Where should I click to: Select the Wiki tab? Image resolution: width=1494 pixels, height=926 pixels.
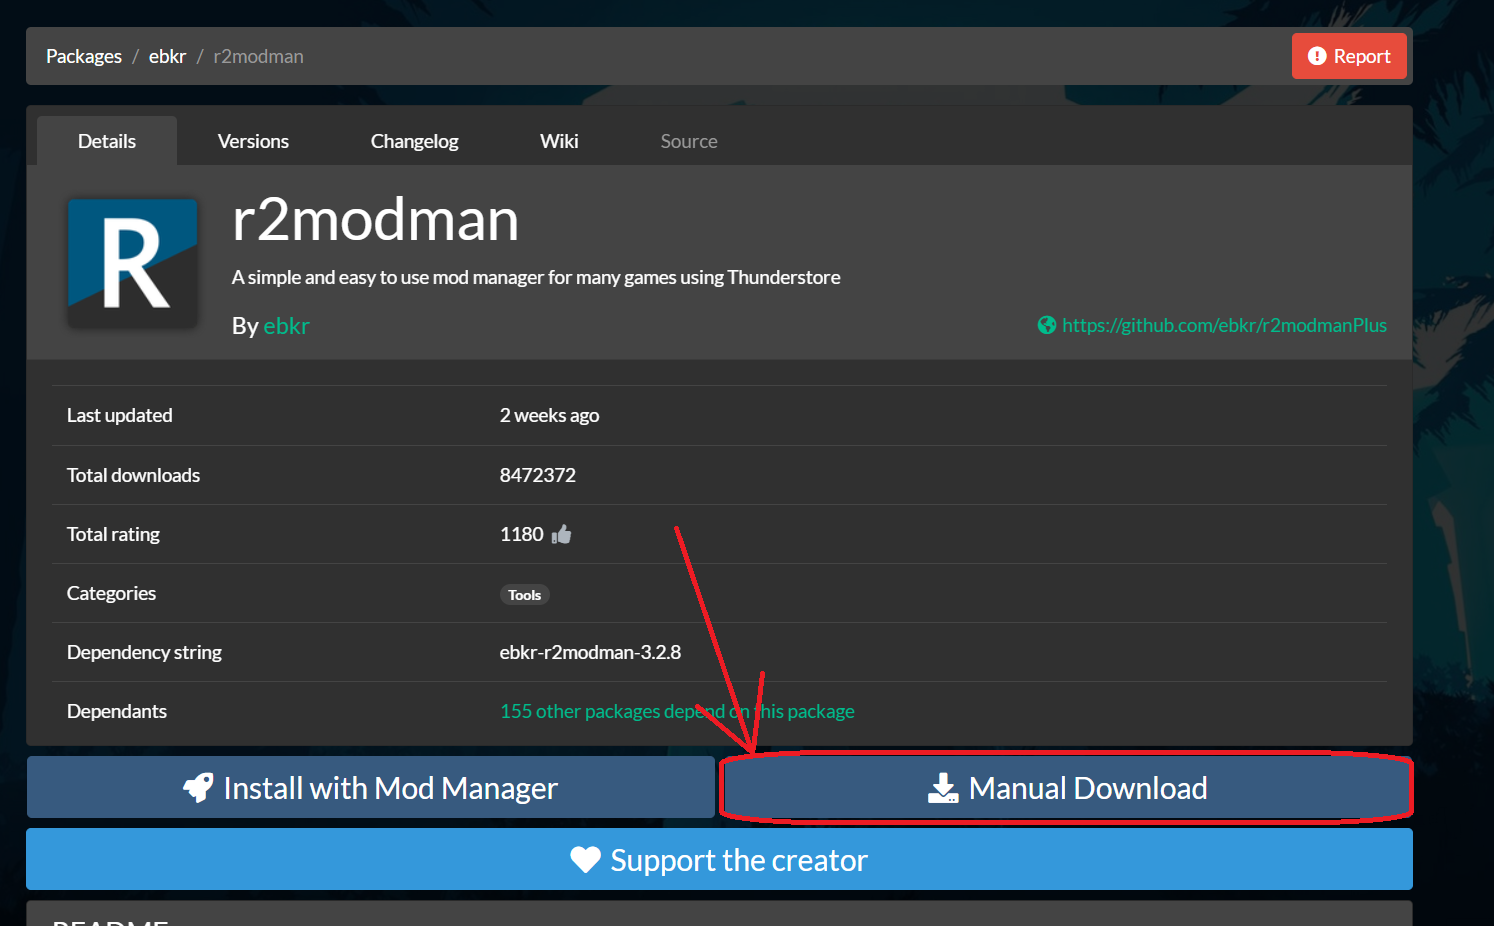click(559, 141)
